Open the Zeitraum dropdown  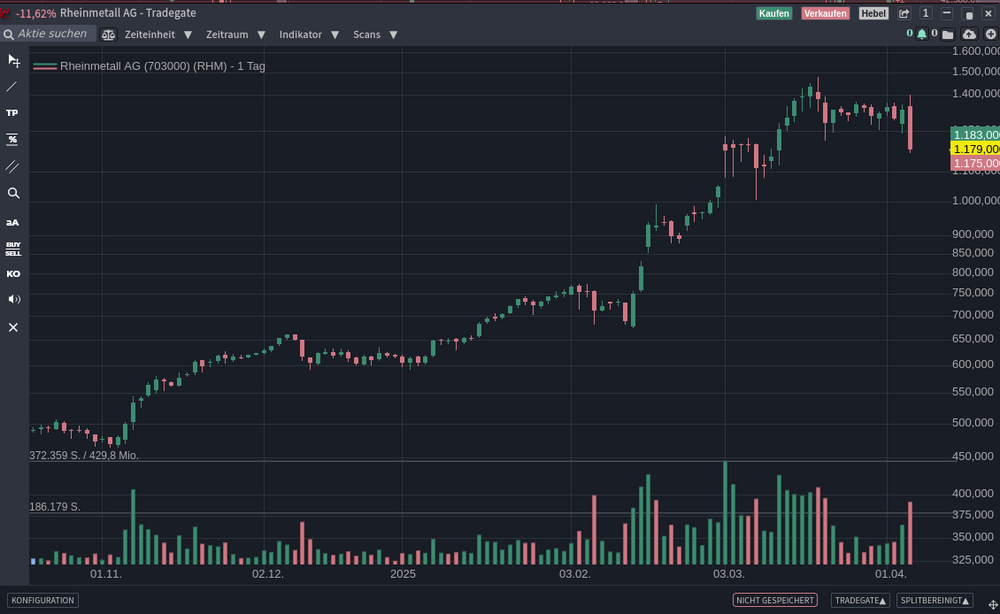[x=236, y=34]
